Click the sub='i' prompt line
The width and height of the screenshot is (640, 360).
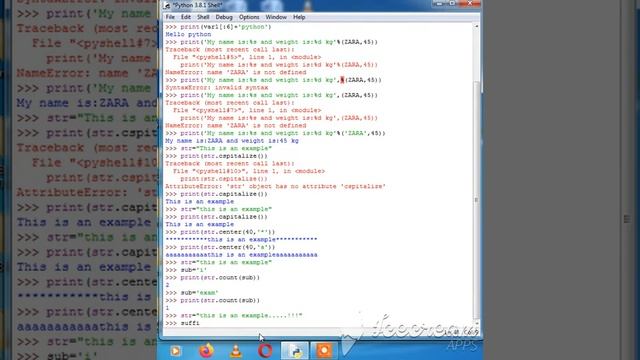[x=186, y=270]
